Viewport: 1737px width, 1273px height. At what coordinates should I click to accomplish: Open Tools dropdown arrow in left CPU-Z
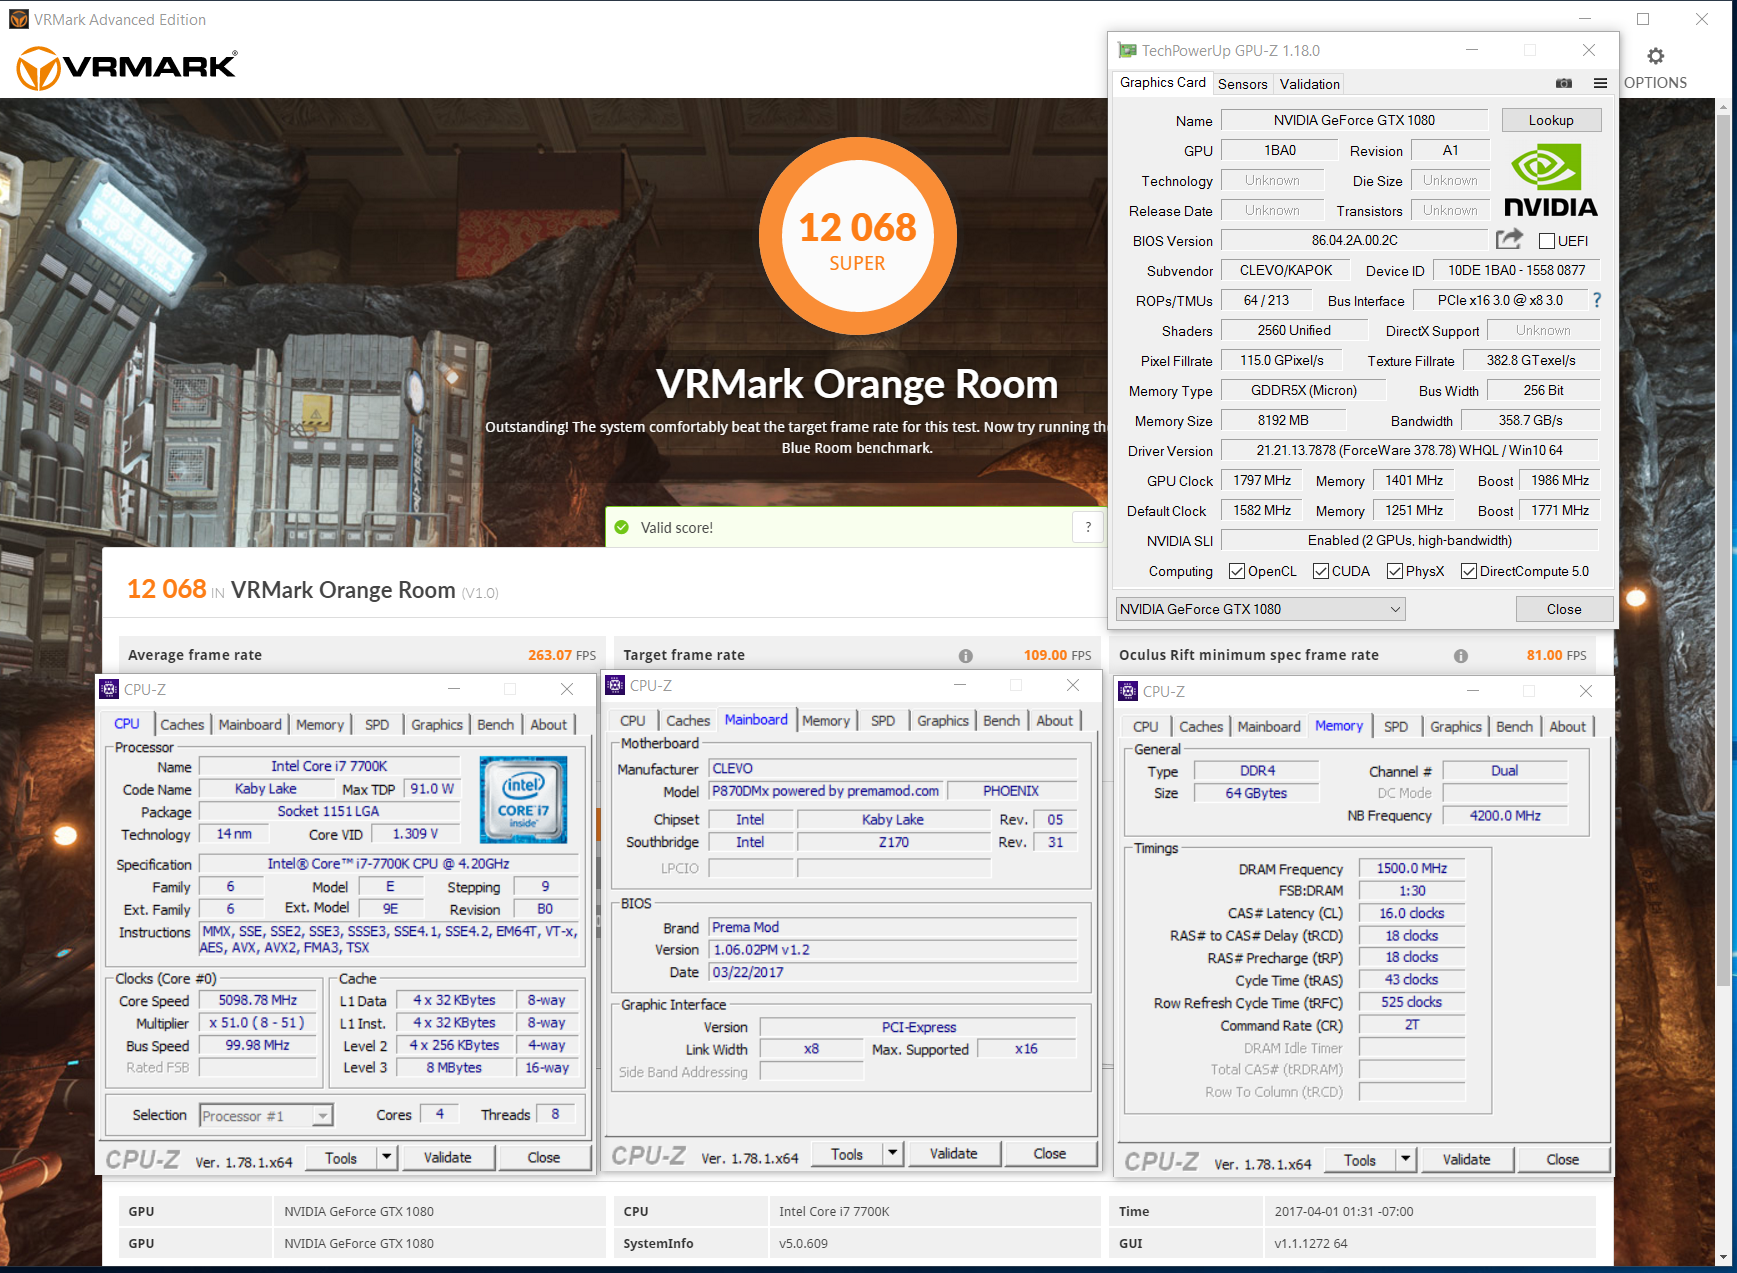tap(387, 1158)
